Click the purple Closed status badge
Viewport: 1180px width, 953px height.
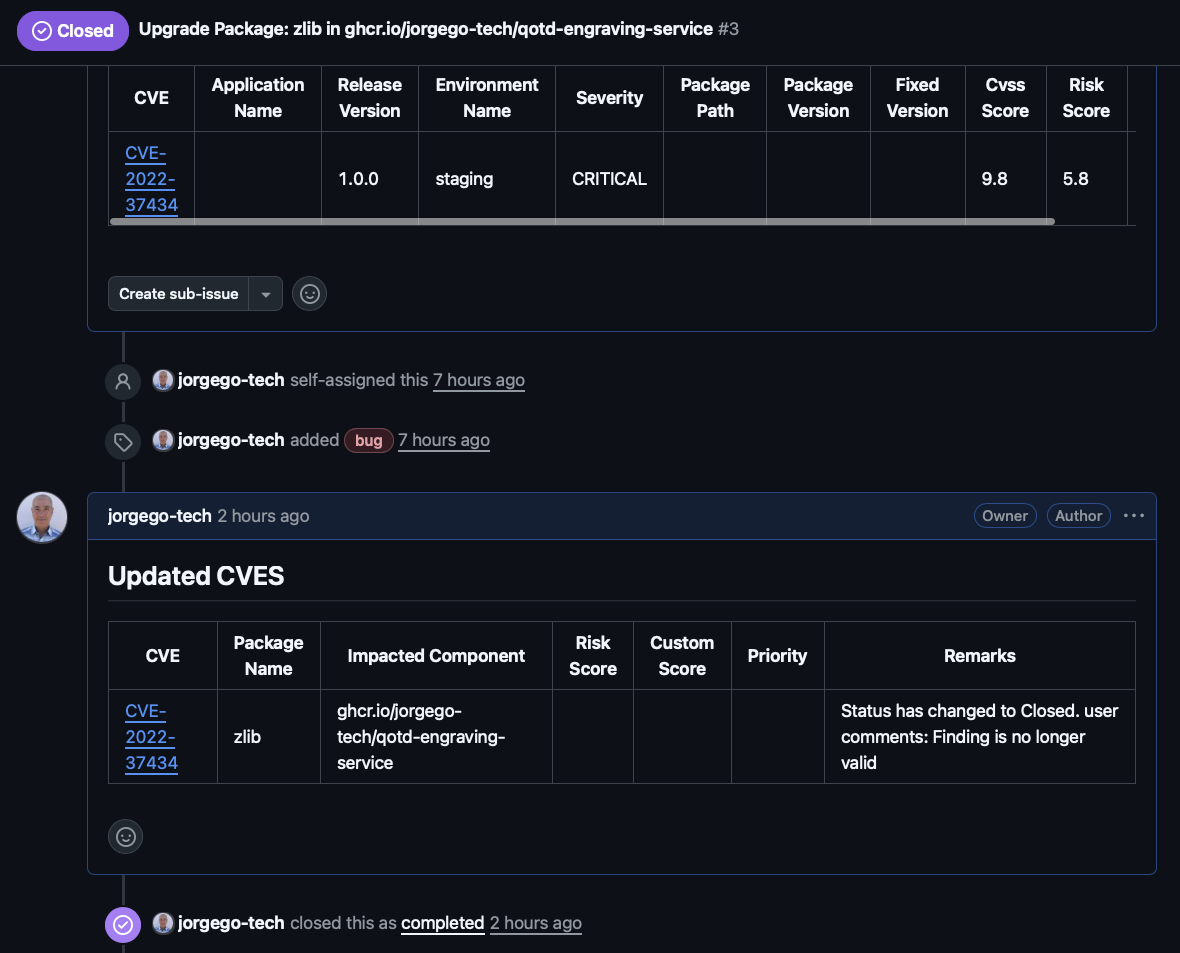pos(73,31)
